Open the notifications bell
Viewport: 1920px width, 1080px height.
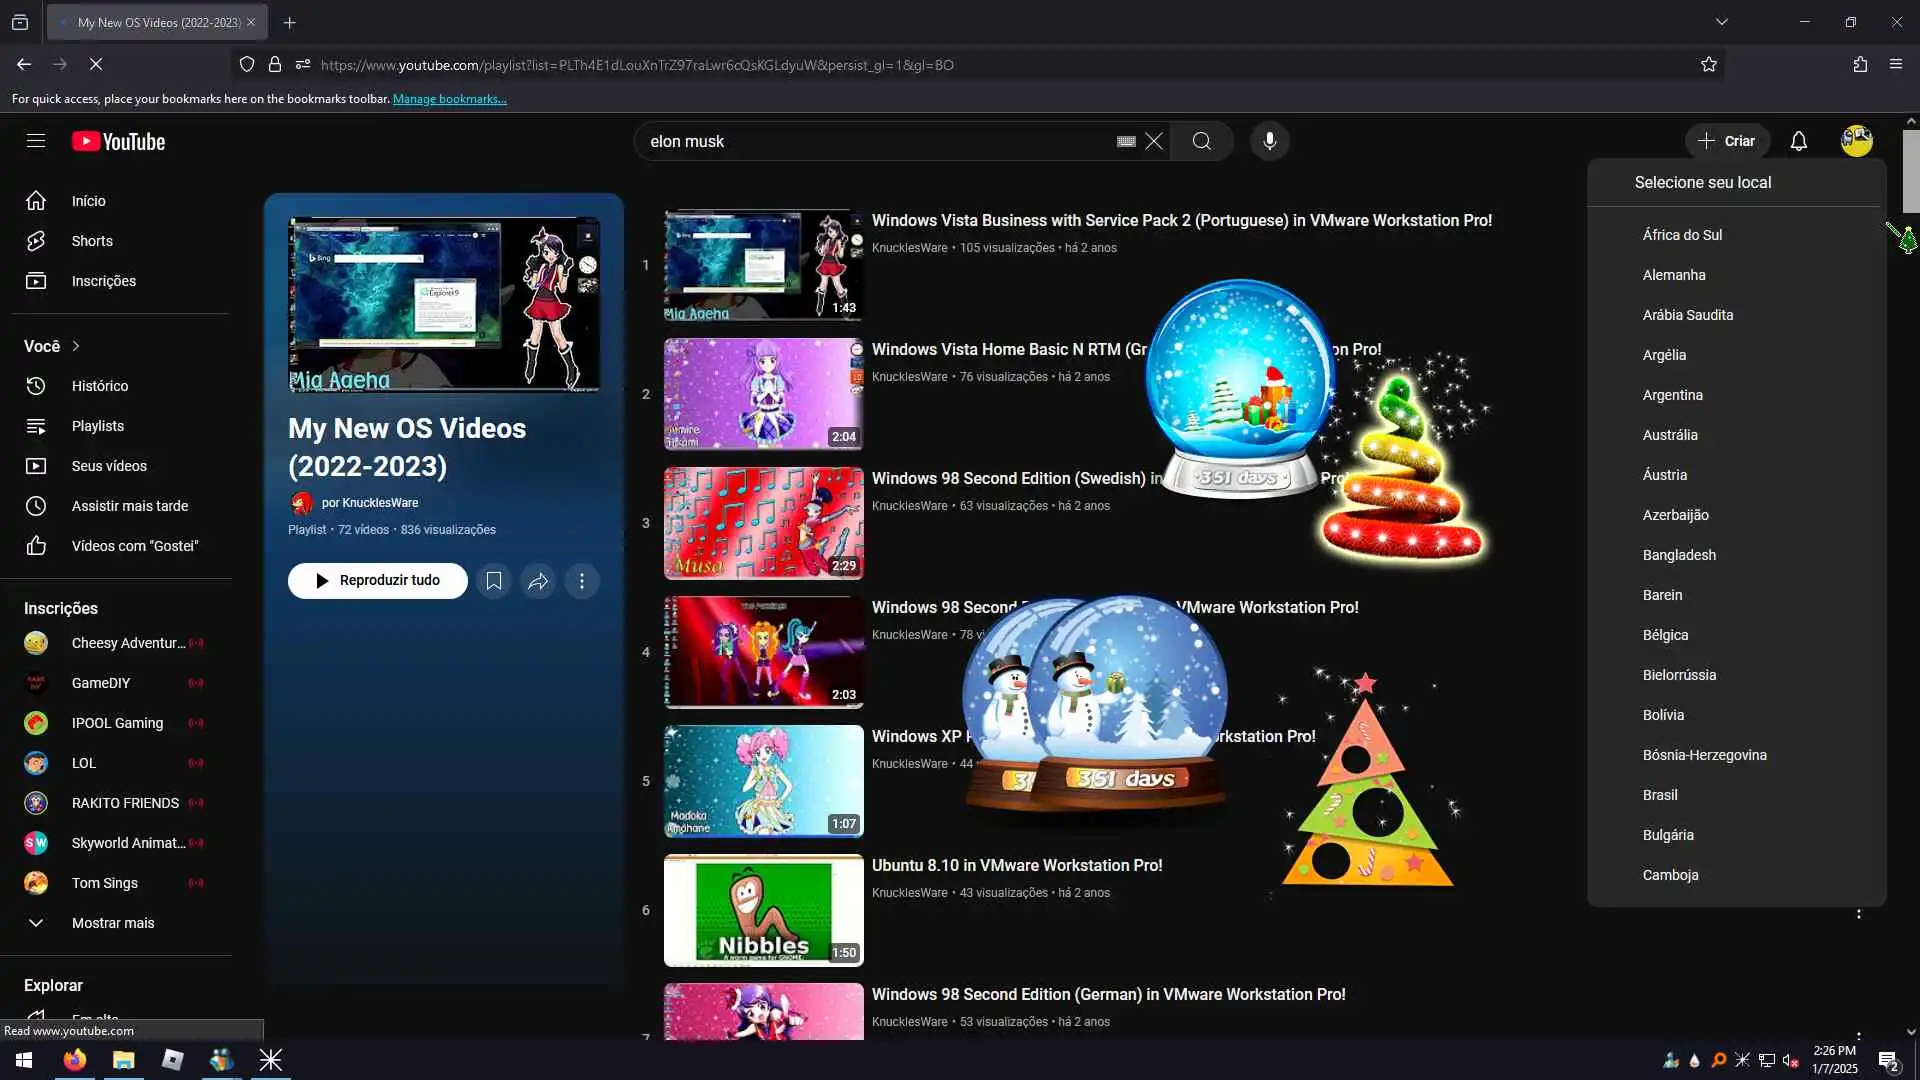1798,141
